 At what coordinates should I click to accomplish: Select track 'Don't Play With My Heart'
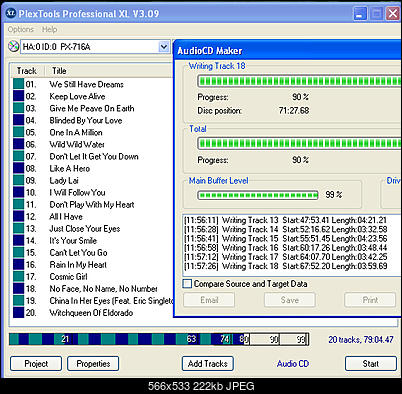pyautogui.click(x=92, y=204)
